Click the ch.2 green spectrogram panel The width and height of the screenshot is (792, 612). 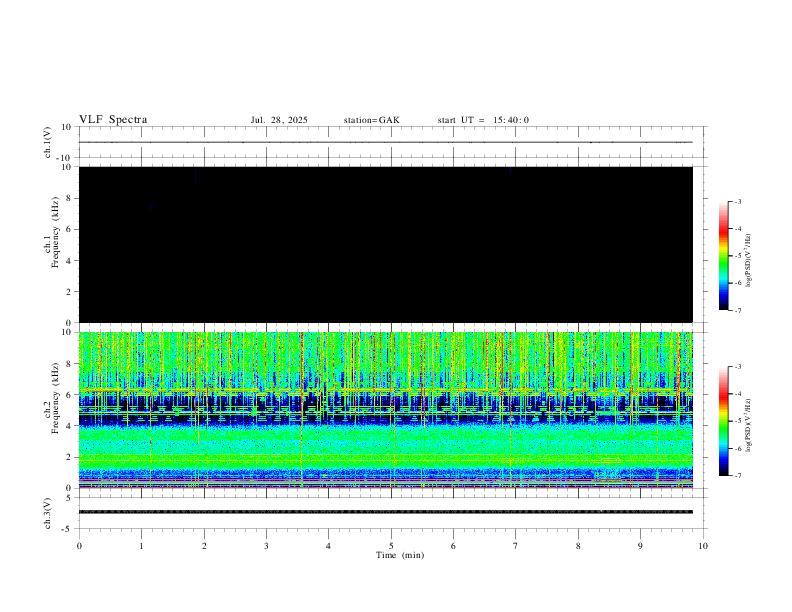coord(386,410)
